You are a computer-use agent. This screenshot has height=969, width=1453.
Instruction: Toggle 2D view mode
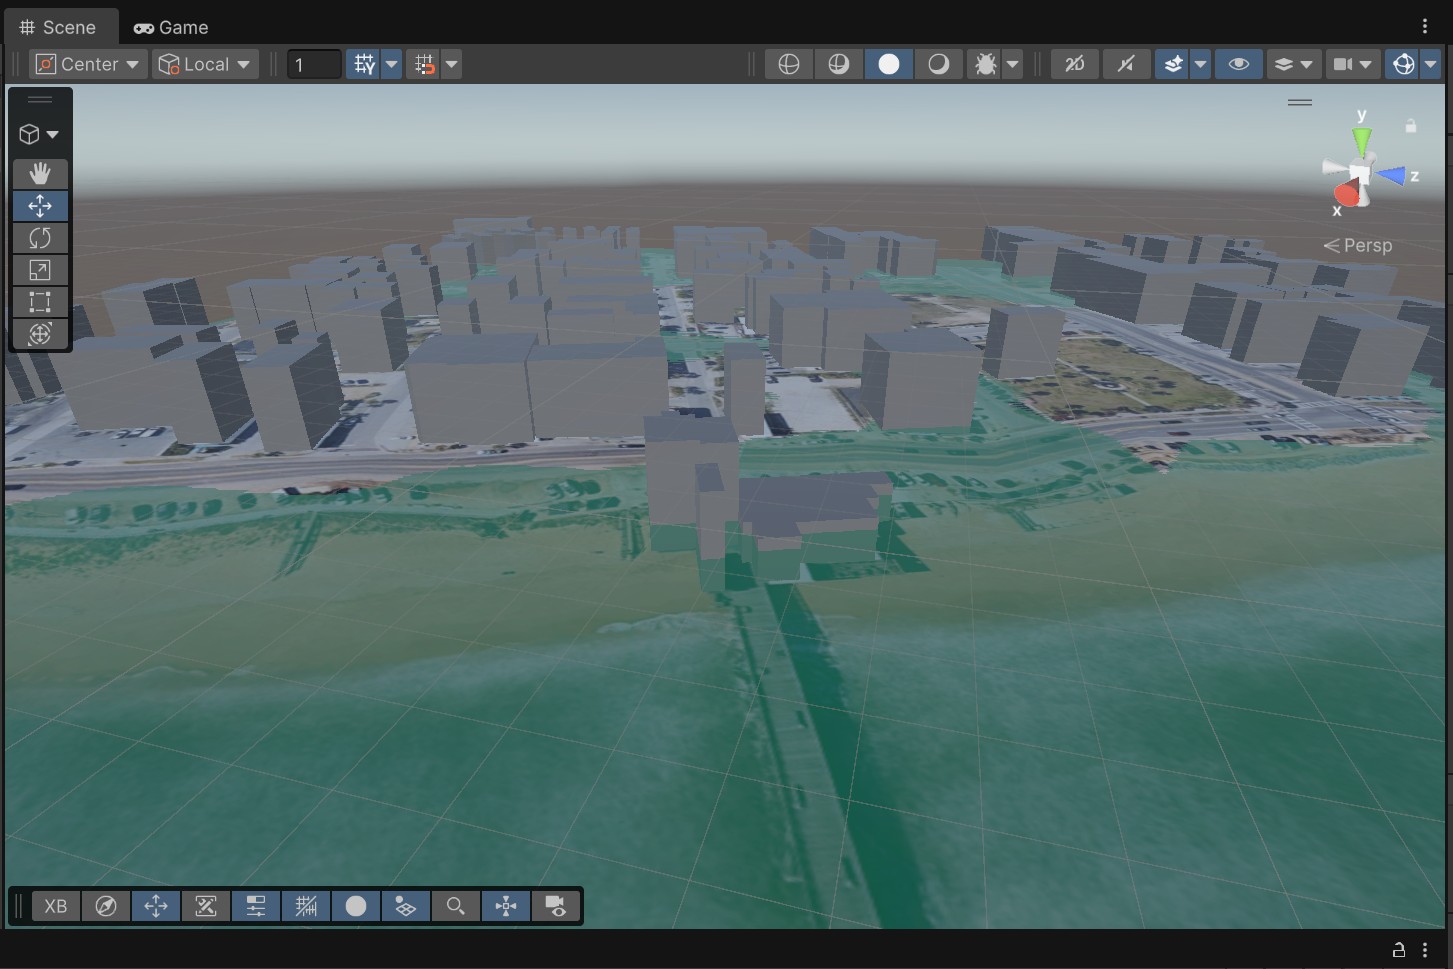pyautogui.click(x=1074, y=64)
